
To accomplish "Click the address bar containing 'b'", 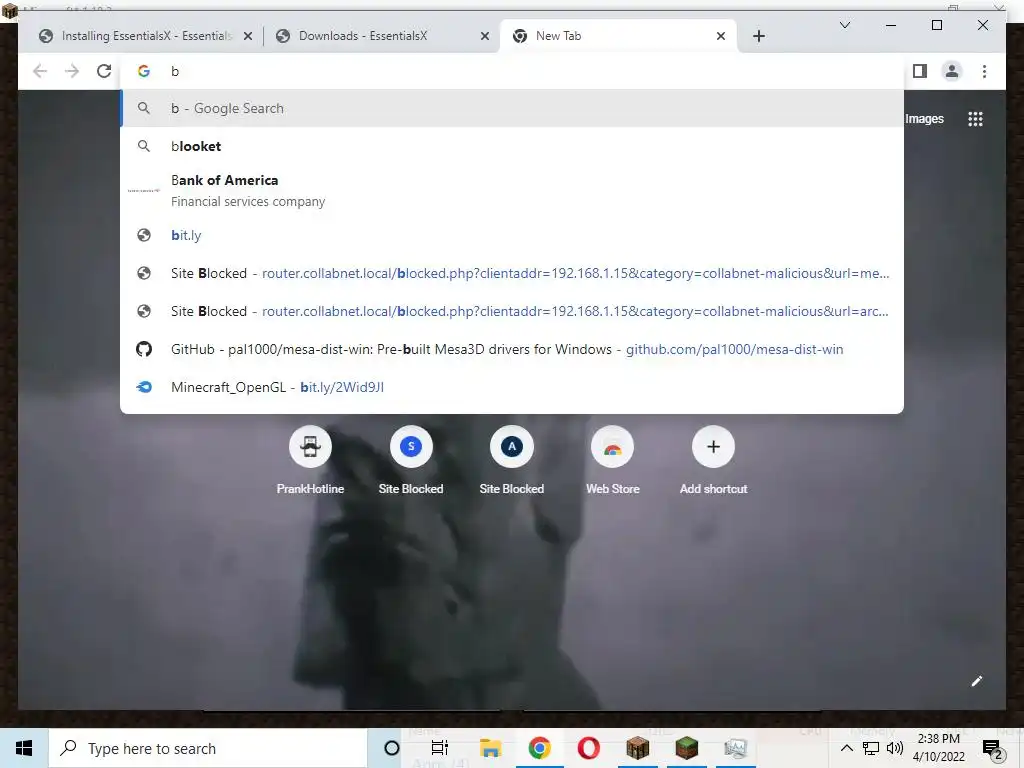I will coord(512,71).
